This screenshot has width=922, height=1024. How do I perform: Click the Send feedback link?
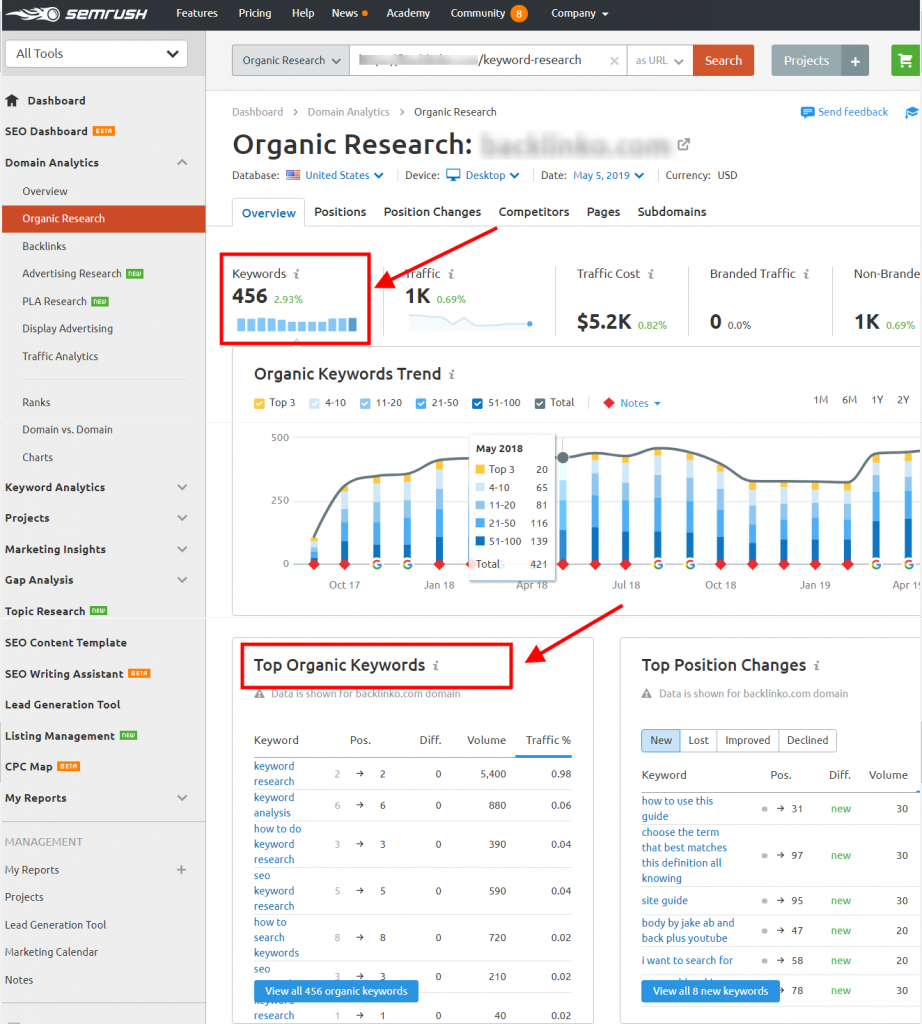(853, 112)
